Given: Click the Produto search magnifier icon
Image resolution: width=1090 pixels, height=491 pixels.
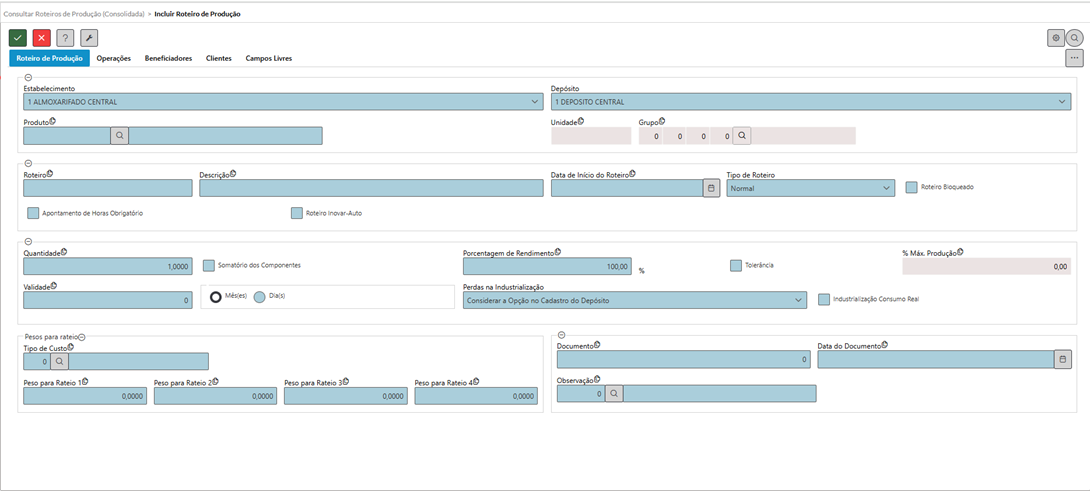Looking at the screenshot, I should (x=119, y=136).
